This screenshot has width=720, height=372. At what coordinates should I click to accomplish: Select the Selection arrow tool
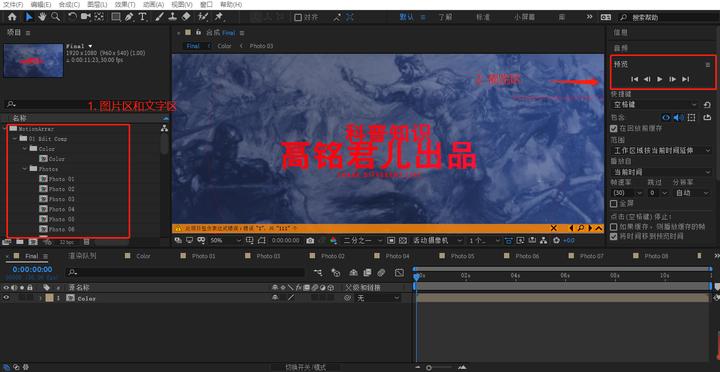(x=29, y=17)
